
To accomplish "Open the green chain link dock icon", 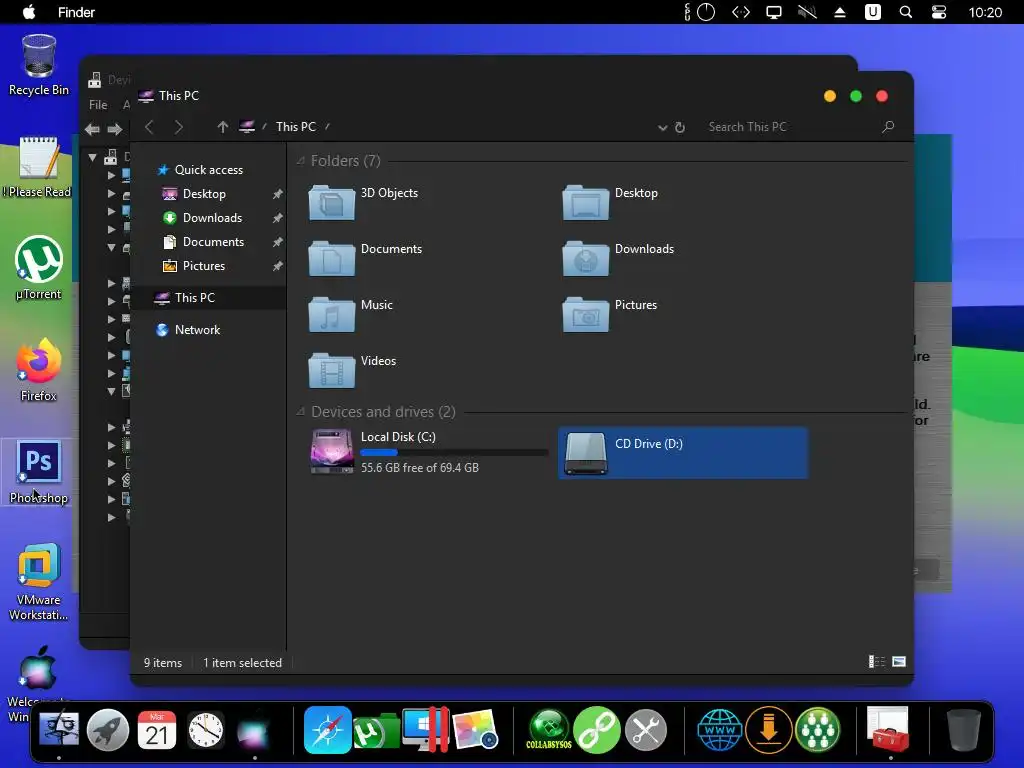I will point(596,729).
